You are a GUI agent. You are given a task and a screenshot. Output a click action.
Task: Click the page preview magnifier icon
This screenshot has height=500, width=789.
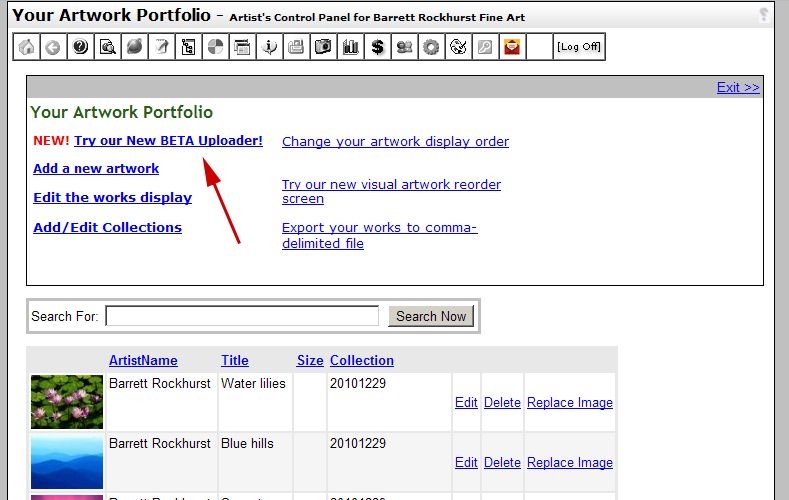point(108,47)
